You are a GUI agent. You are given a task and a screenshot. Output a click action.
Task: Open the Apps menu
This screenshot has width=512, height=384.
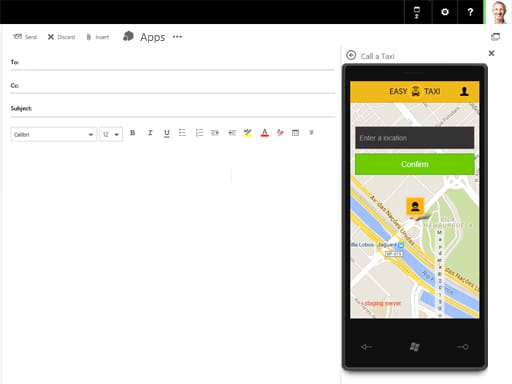144,37
